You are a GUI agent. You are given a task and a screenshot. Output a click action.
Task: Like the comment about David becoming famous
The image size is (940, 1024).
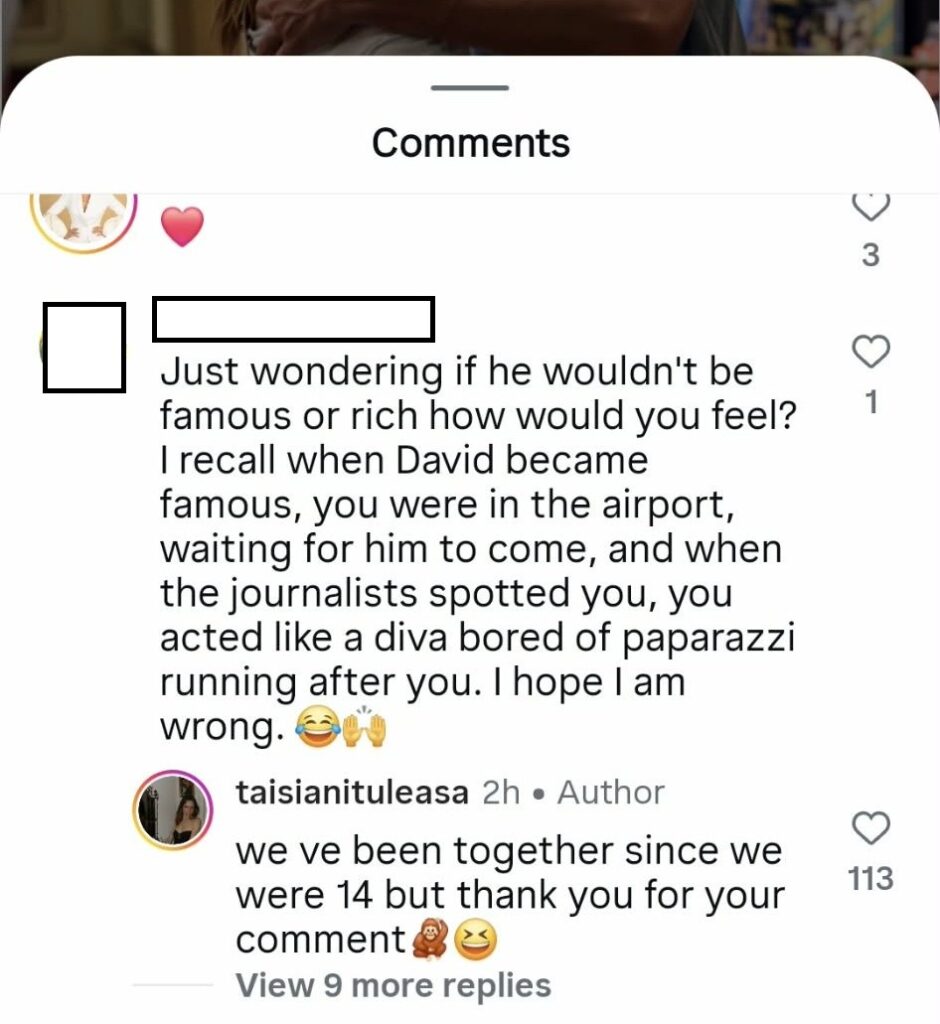871,351
